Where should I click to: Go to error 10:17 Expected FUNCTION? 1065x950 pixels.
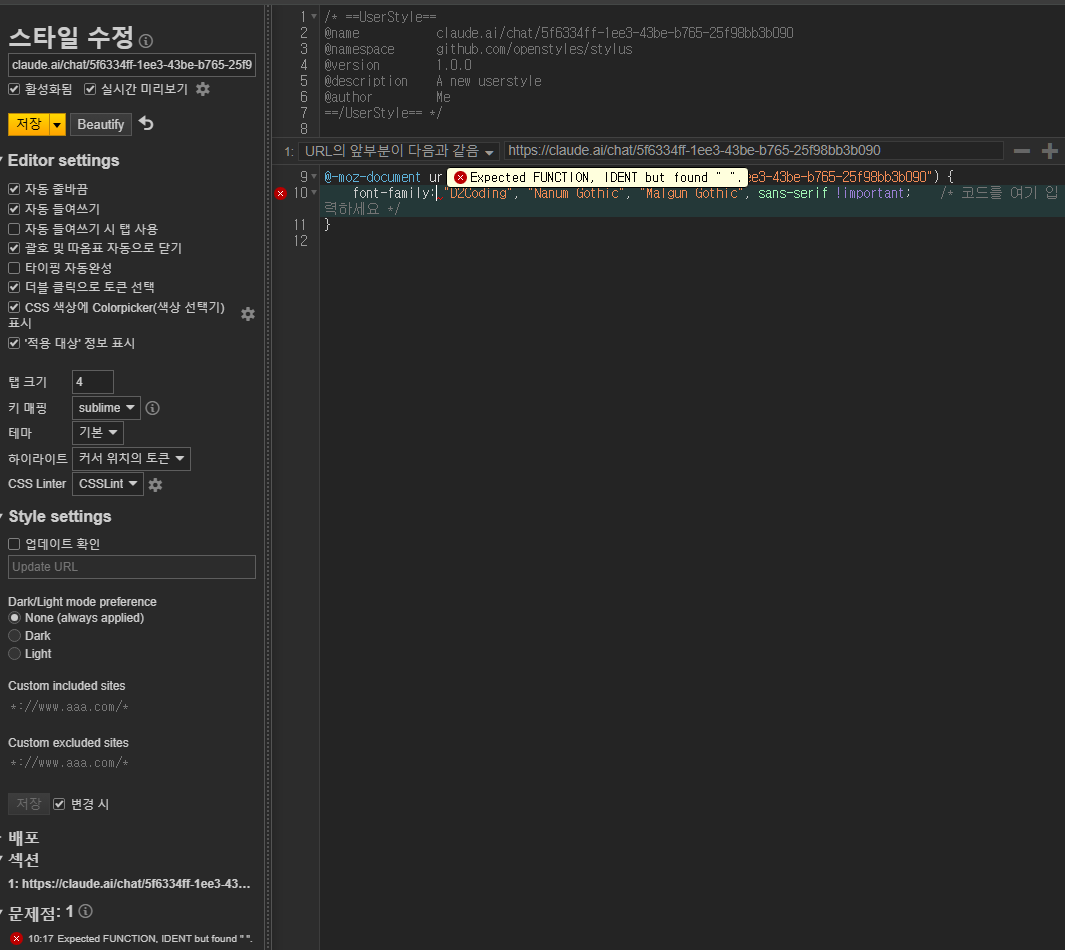pos(140,938)
